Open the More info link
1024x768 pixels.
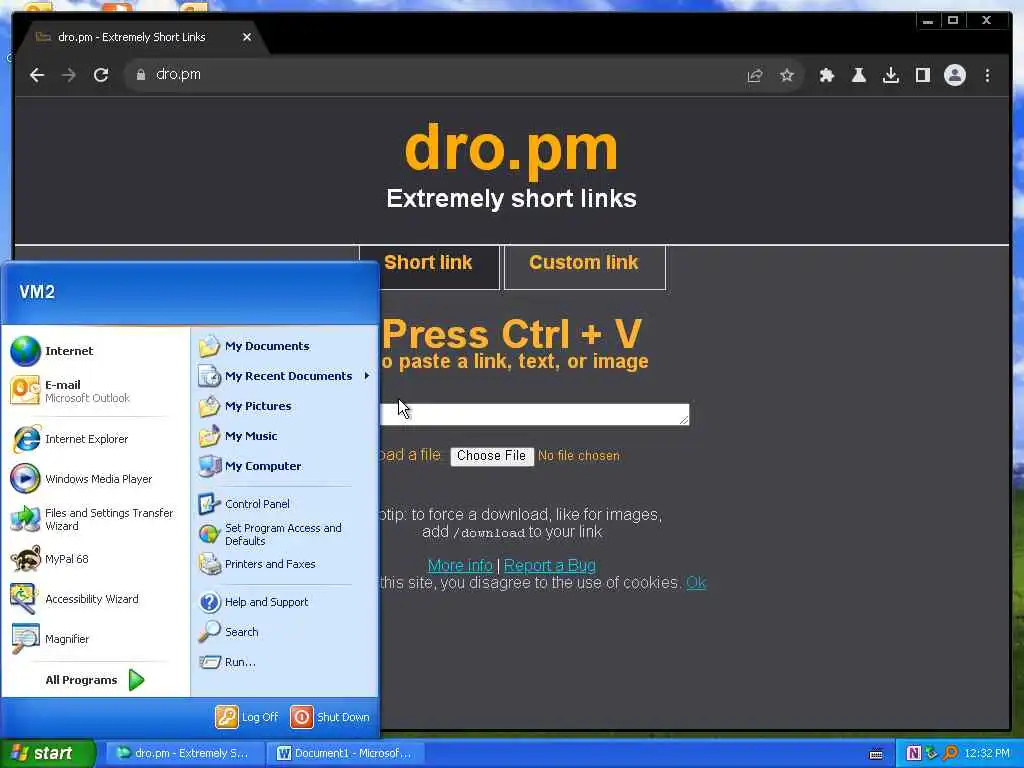460,566
